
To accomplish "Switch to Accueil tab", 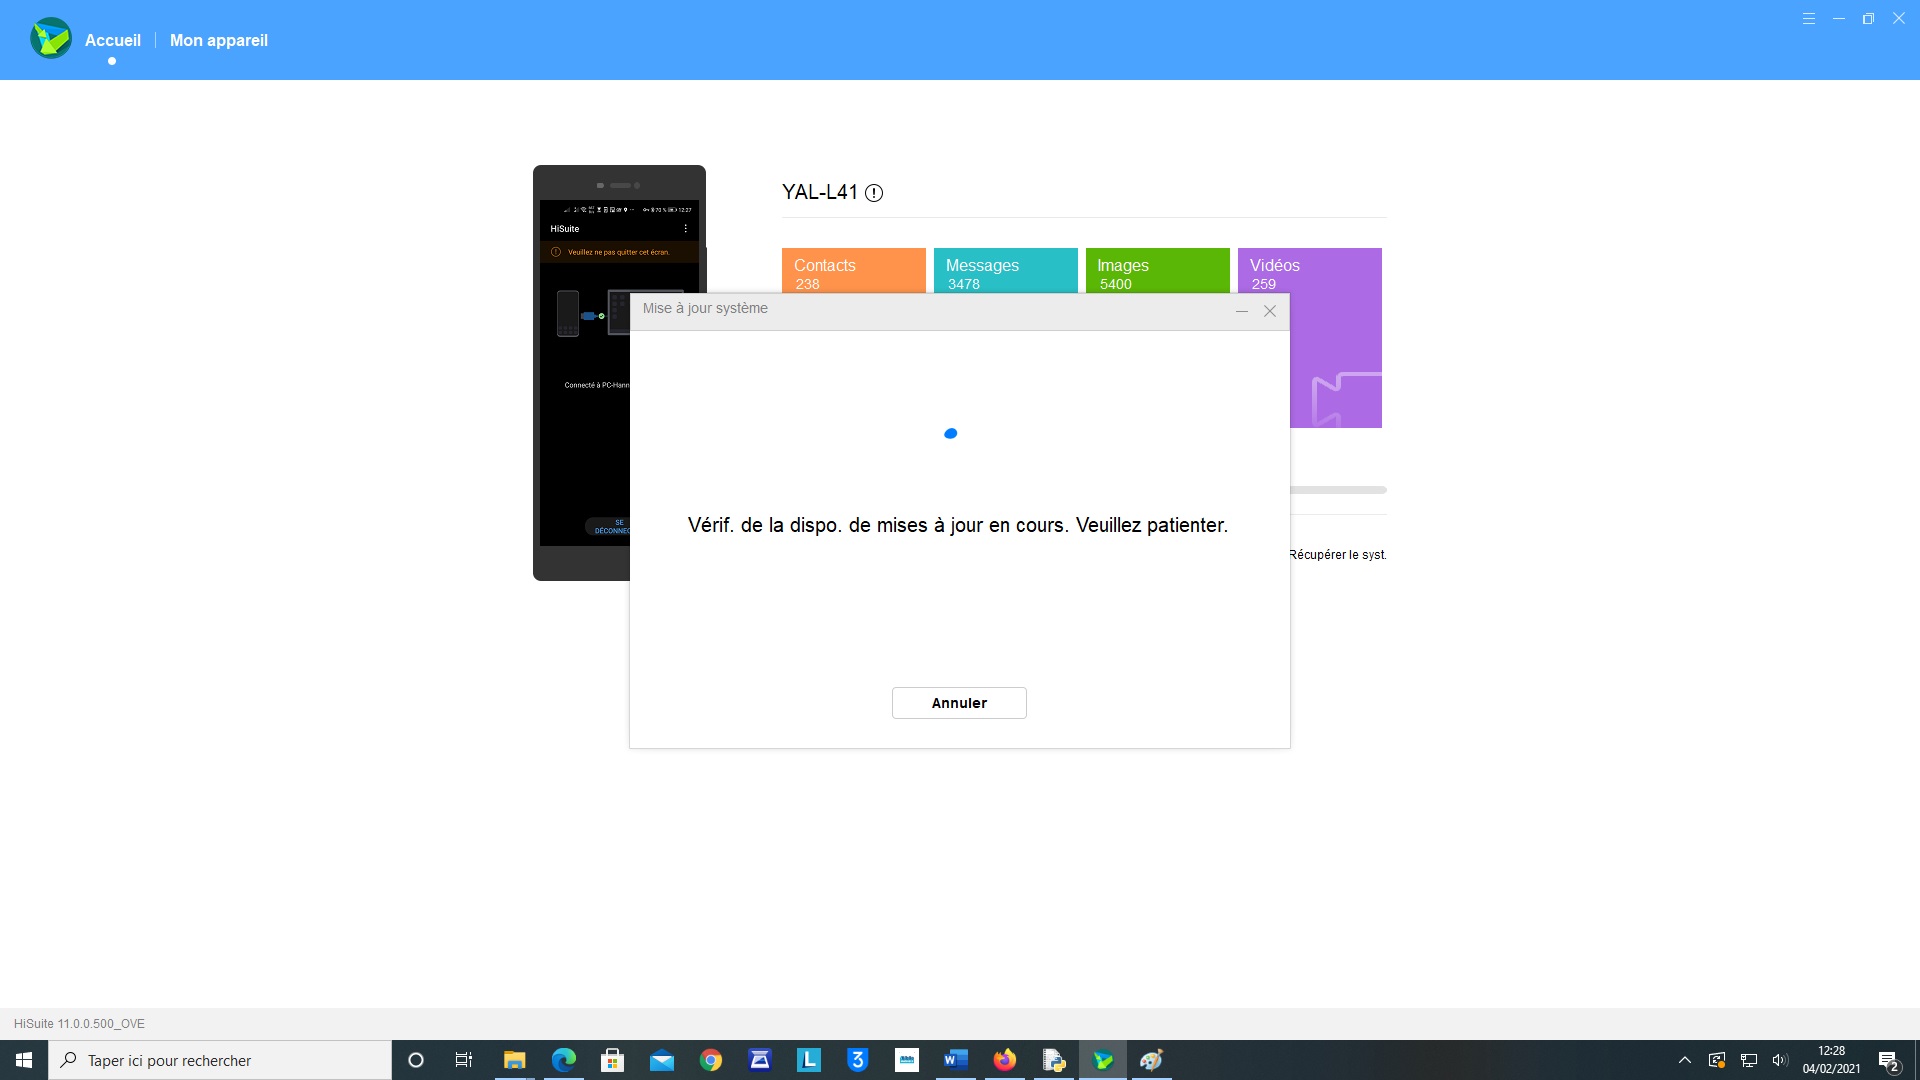I will (x=112, y=40).
